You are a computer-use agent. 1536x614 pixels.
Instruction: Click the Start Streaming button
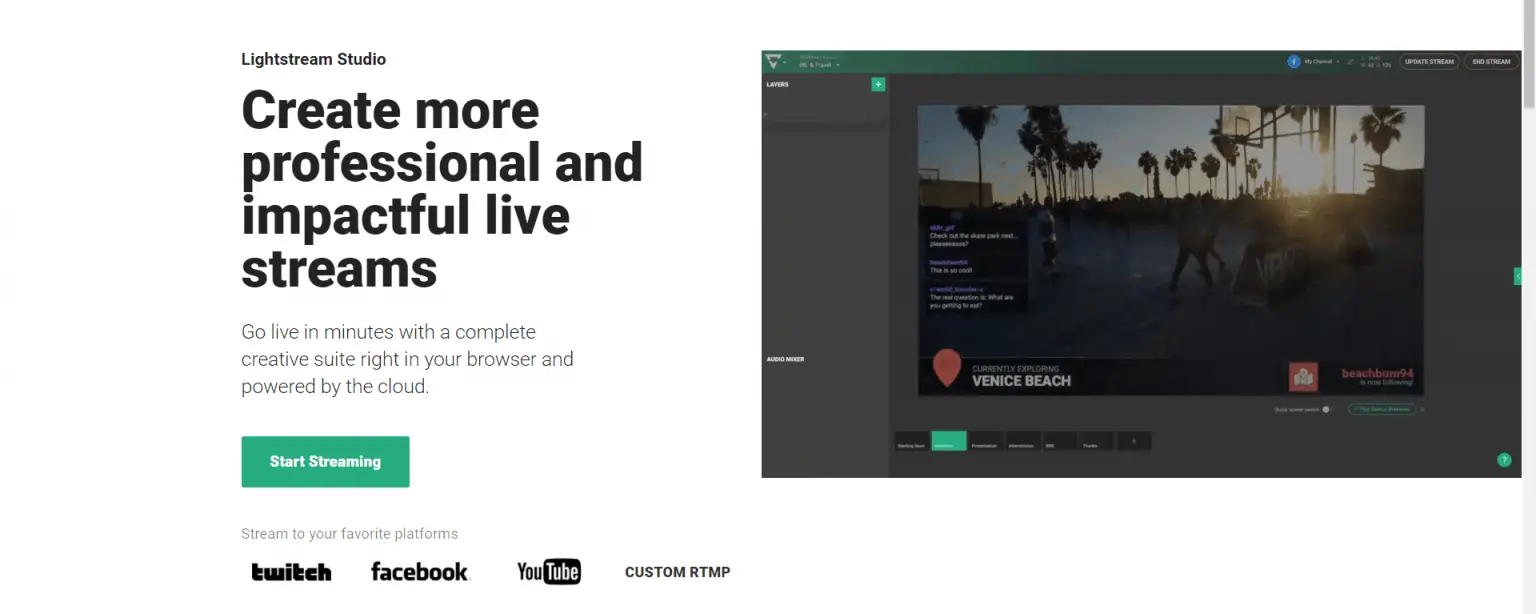[325, 461]
